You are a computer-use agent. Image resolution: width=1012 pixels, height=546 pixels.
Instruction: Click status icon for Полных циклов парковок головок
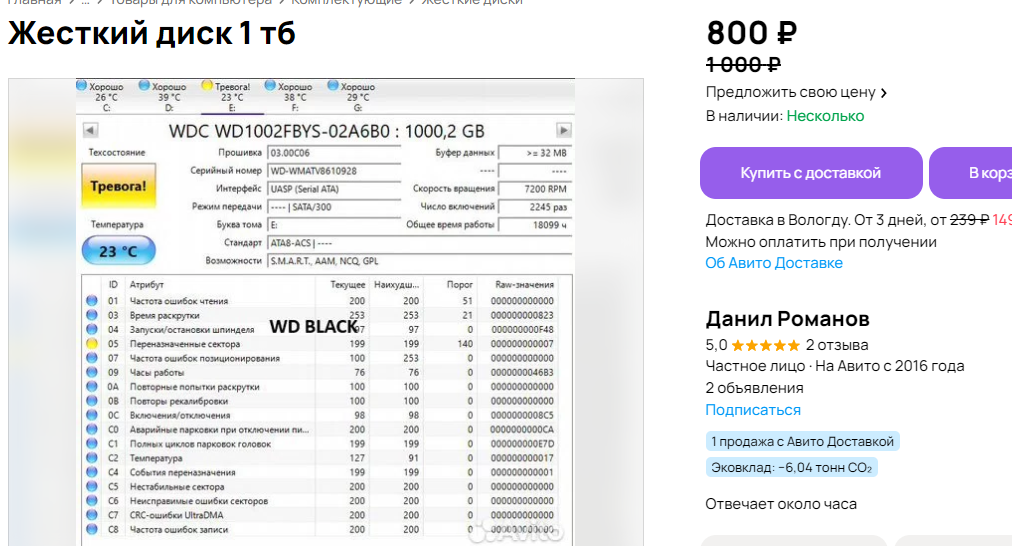[x=92, y=443]
